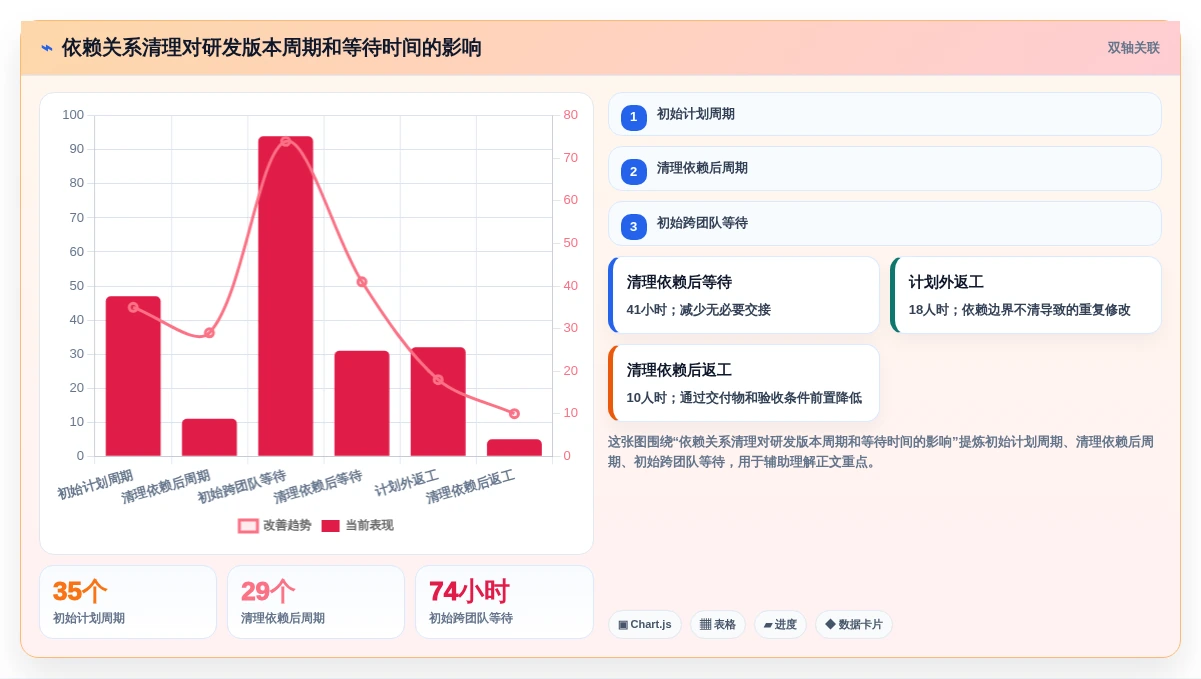Click the summary paragraph starting 这张图围绕
The height and width of the screenshot is (679, 1201).
click(x=881, y=452)
